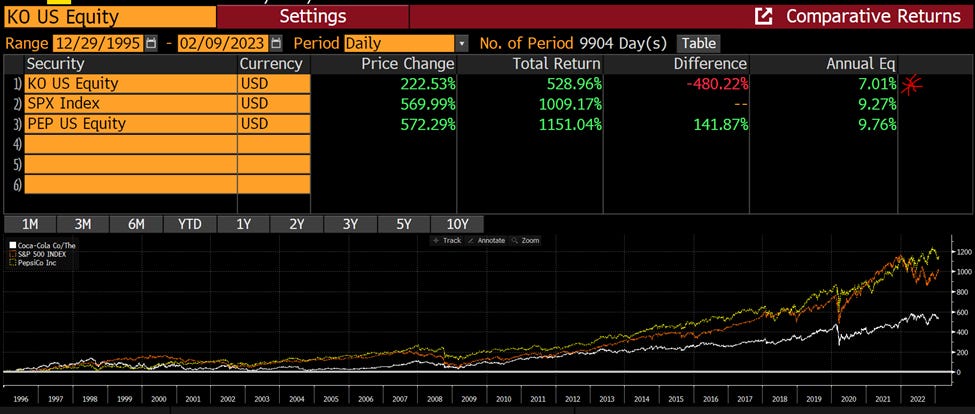The height and width of the screenshot is (414, 975).
Task: Click pop-out icon next to Comparative Returns
Action: coord(762,16)
